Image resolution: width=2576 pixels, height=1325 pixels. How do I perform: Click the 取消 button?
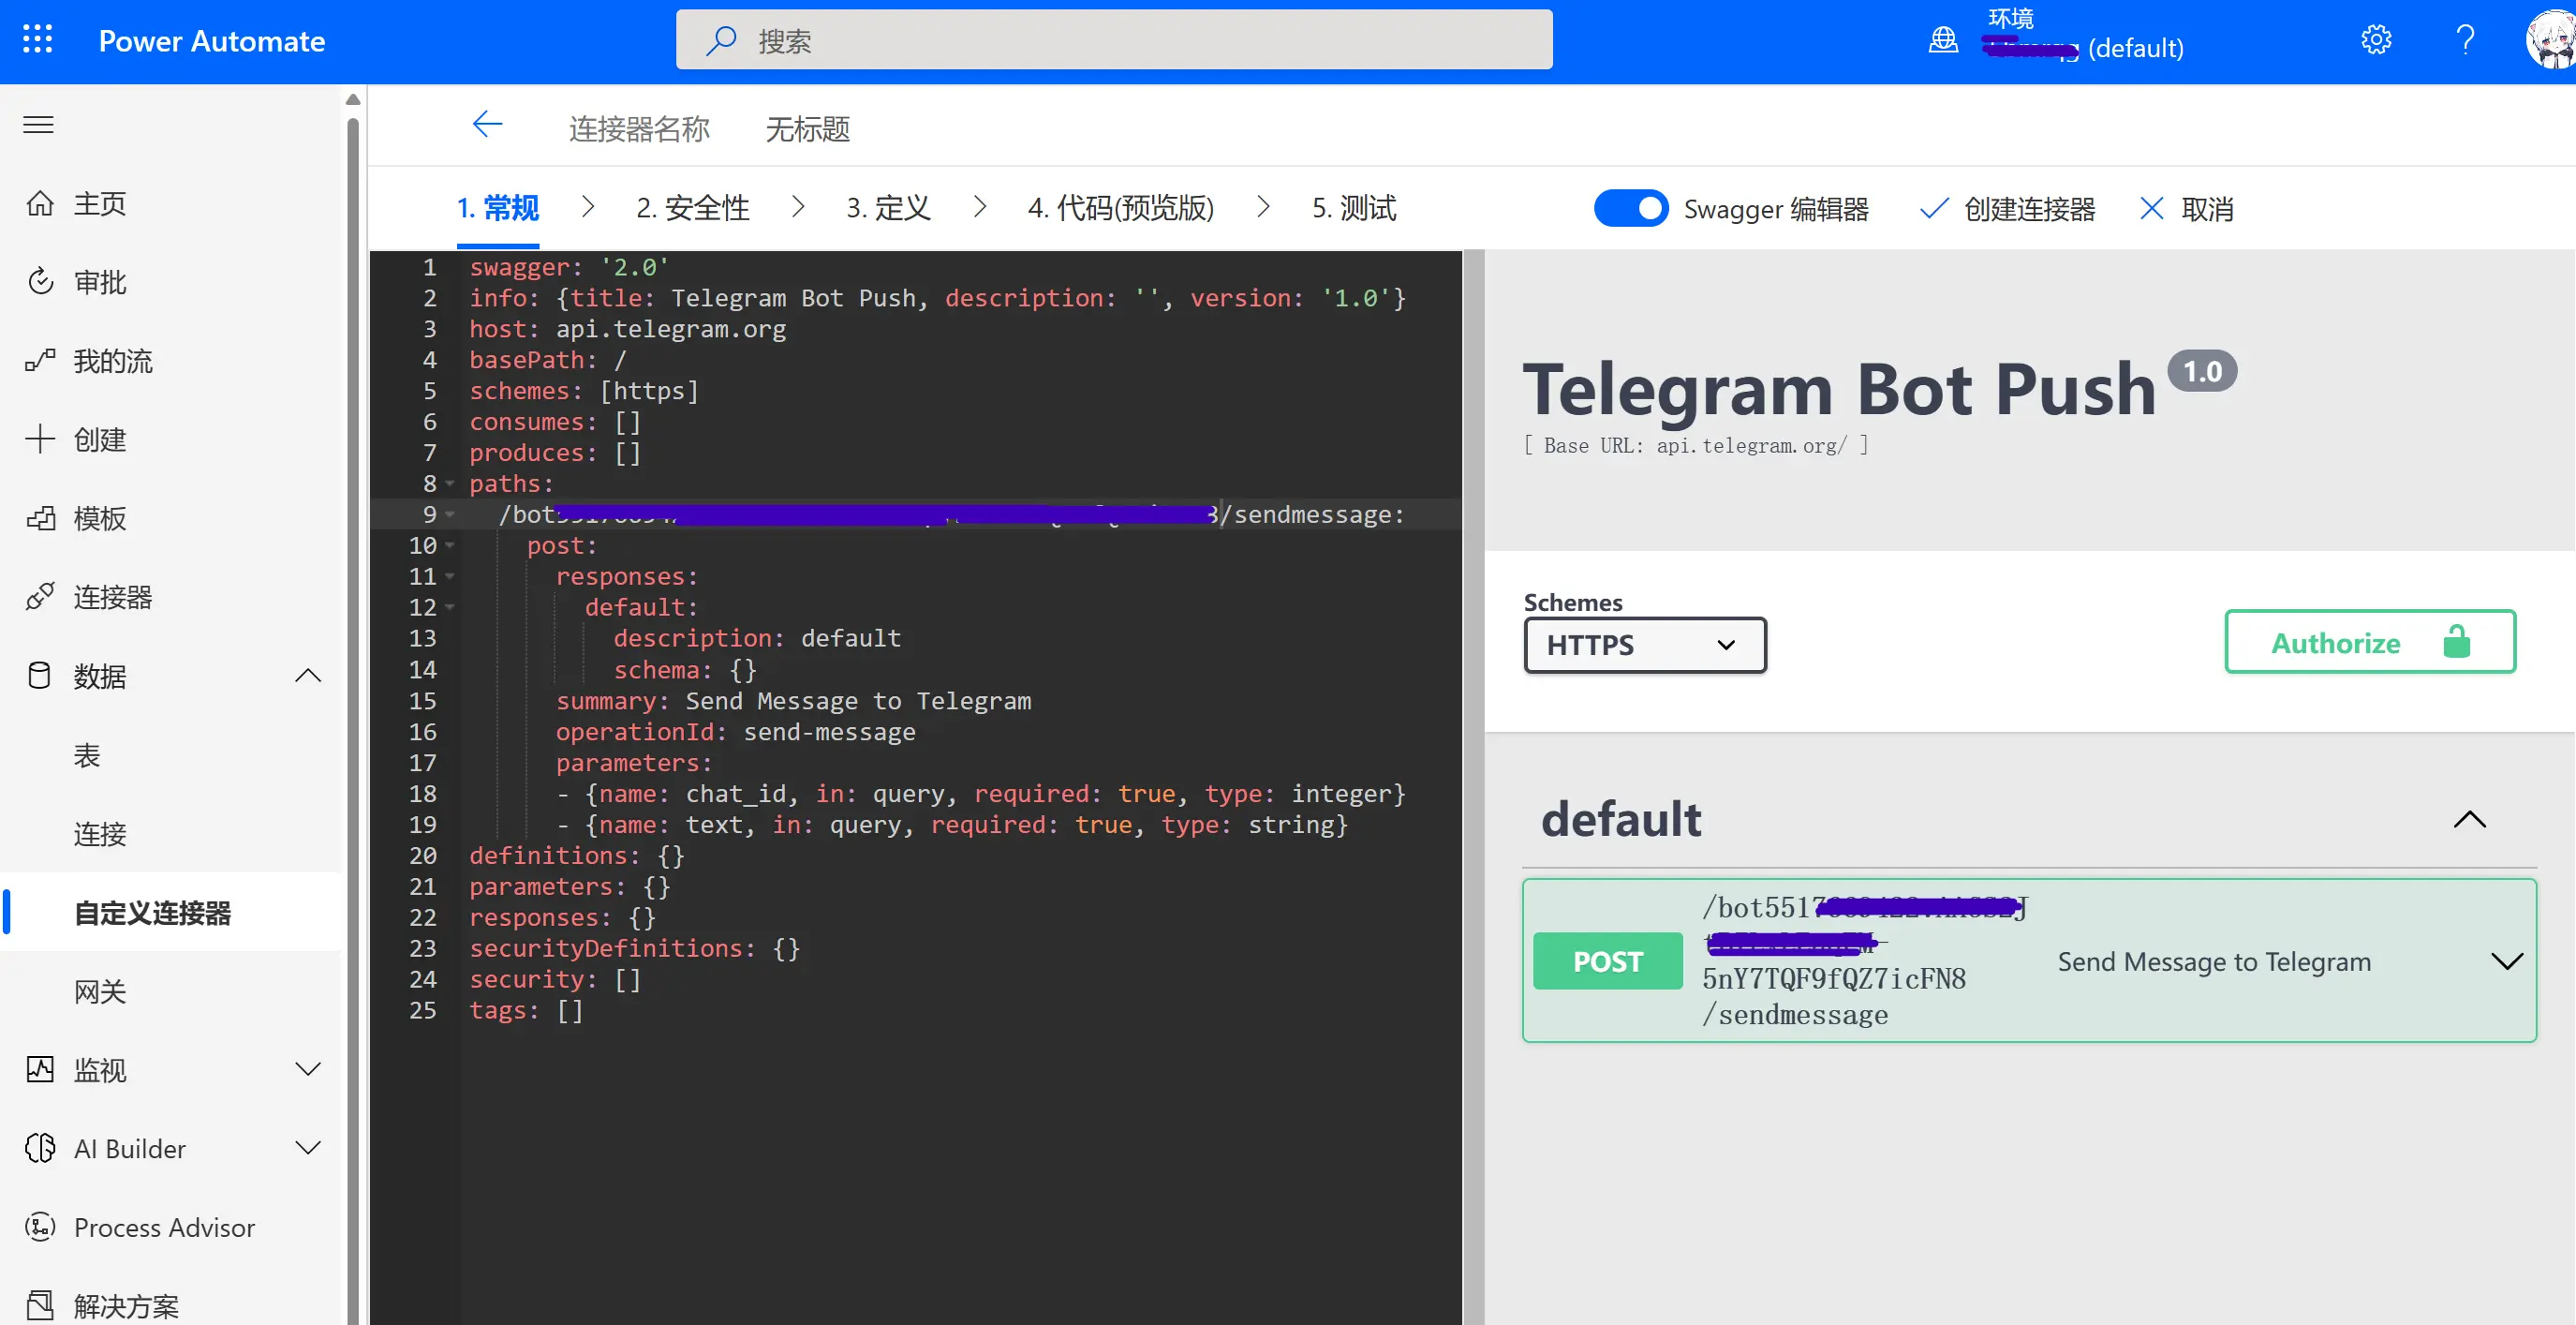(x=2186, y=208)
